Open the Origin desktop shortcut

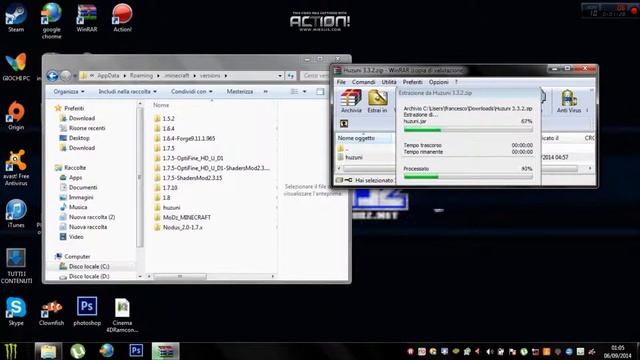[x=16, y=116]
